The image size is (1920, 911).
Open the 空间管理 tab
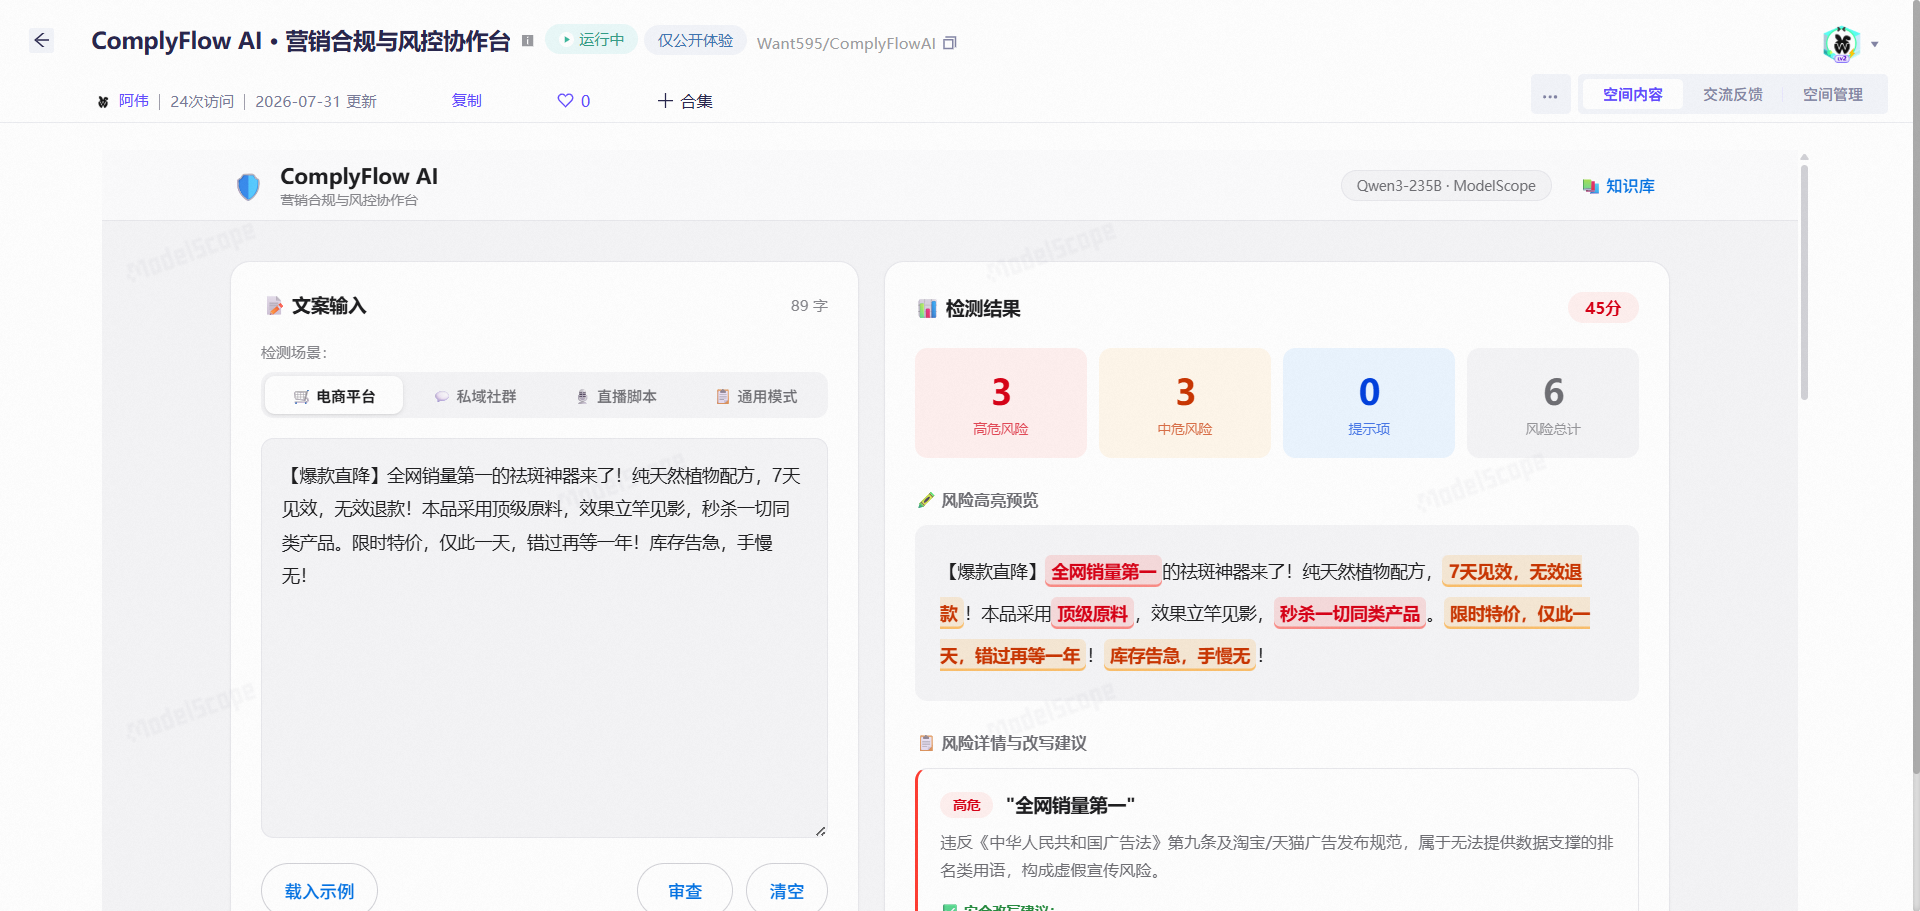[1832, 95]
